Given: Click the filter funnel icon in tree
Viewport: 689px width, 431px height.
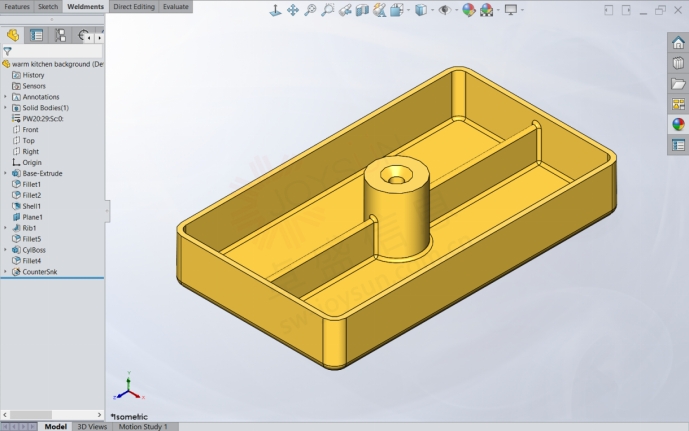Looking at the screenshot, I should point(7,51).
